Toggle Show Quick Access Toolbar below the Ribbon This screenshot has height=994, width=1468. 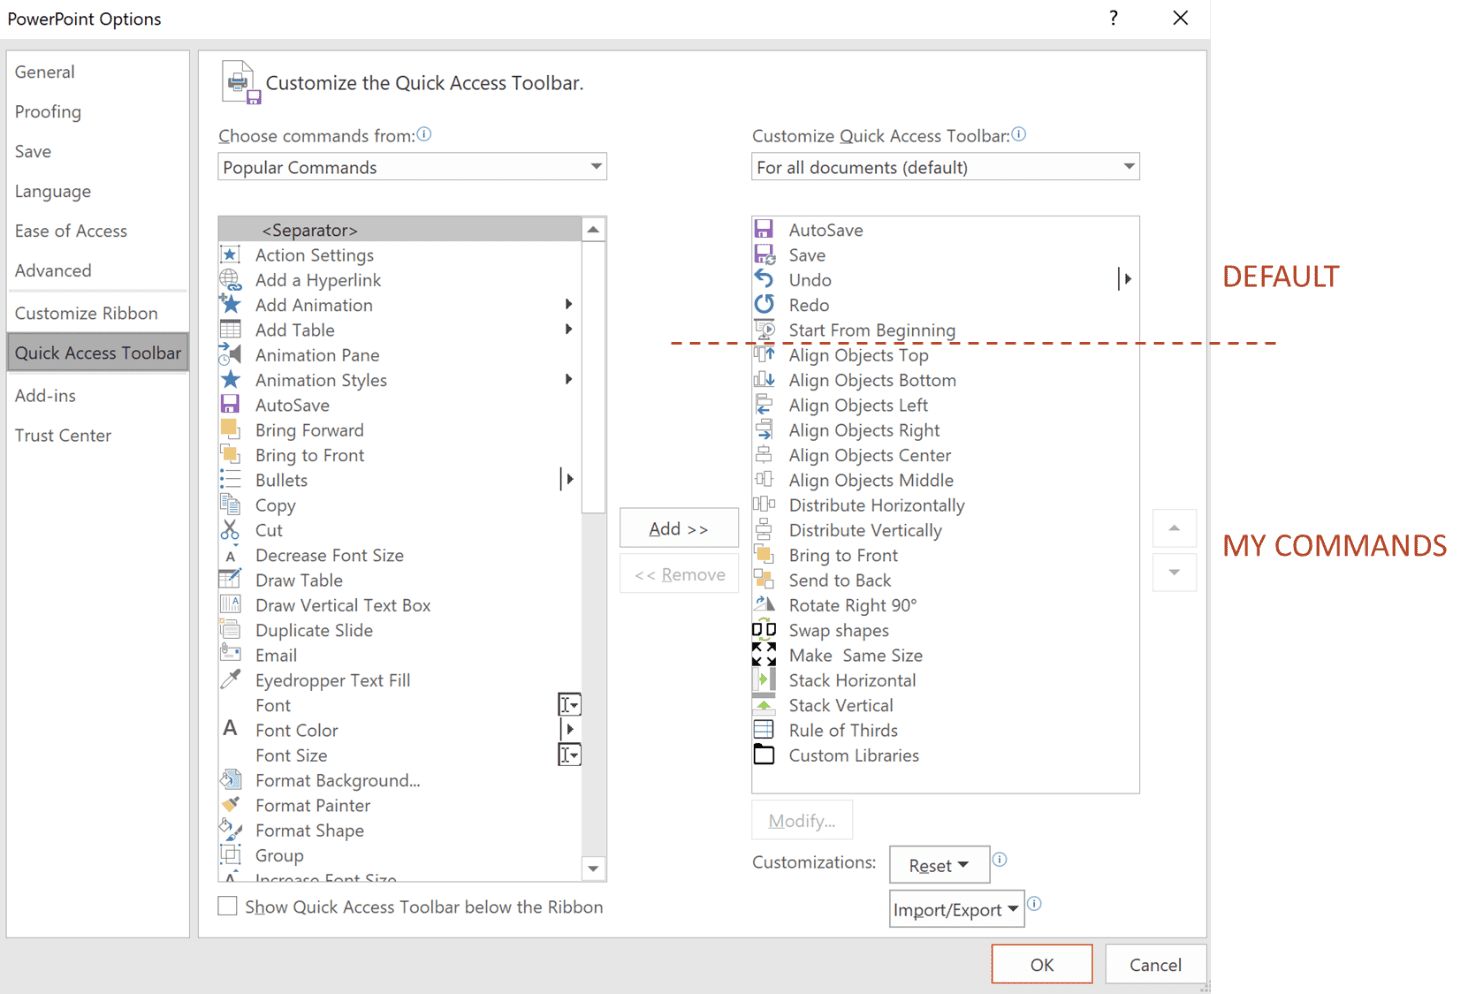tap(228, 906)
